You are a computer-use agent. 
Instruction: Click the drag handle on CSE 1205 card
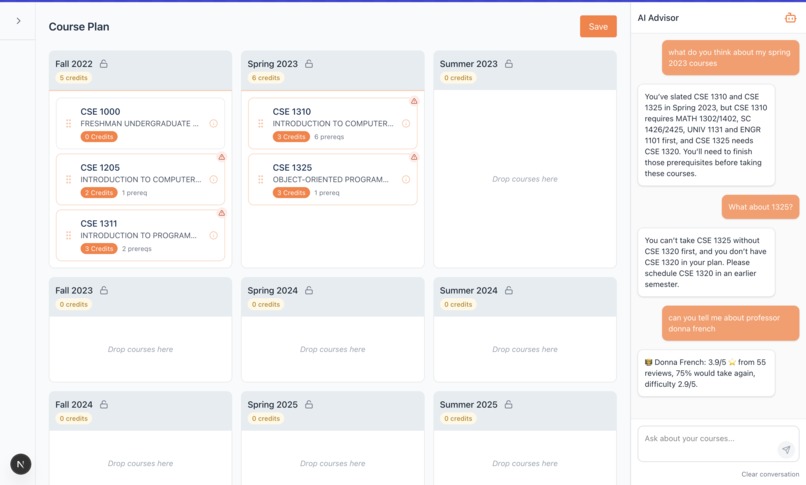[68, 179]
